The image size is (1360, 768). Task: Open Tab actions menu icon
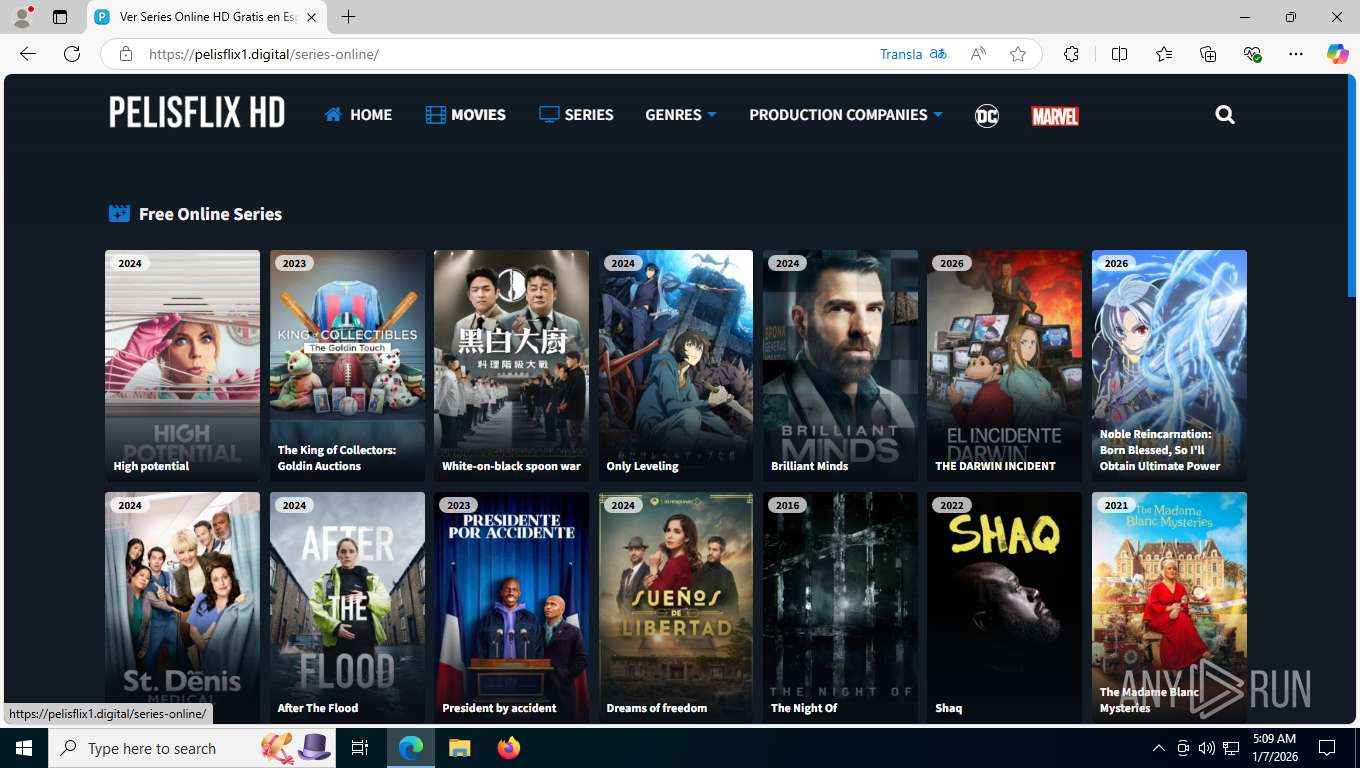click(60, 17)
